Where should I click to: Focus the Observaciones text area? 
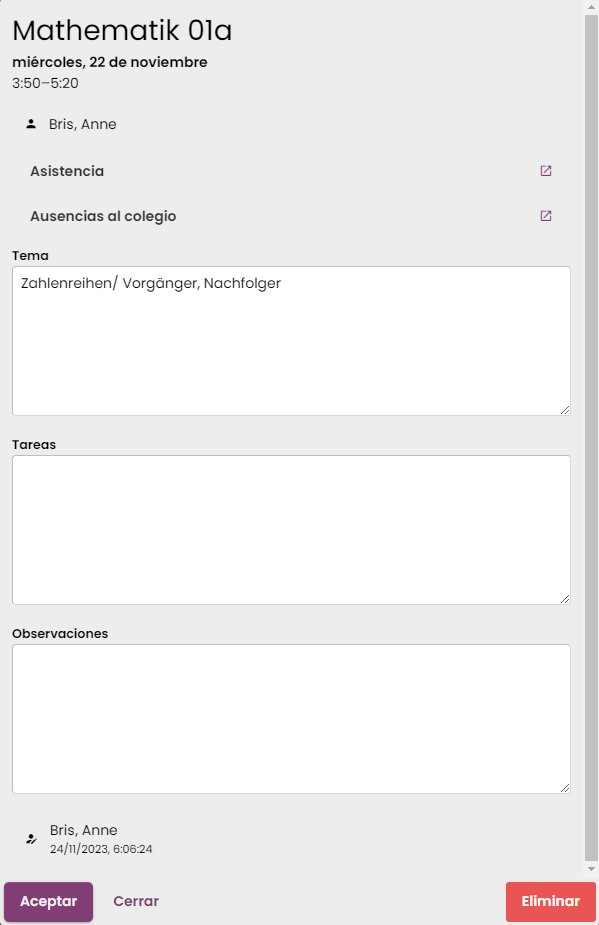[291, 719]
